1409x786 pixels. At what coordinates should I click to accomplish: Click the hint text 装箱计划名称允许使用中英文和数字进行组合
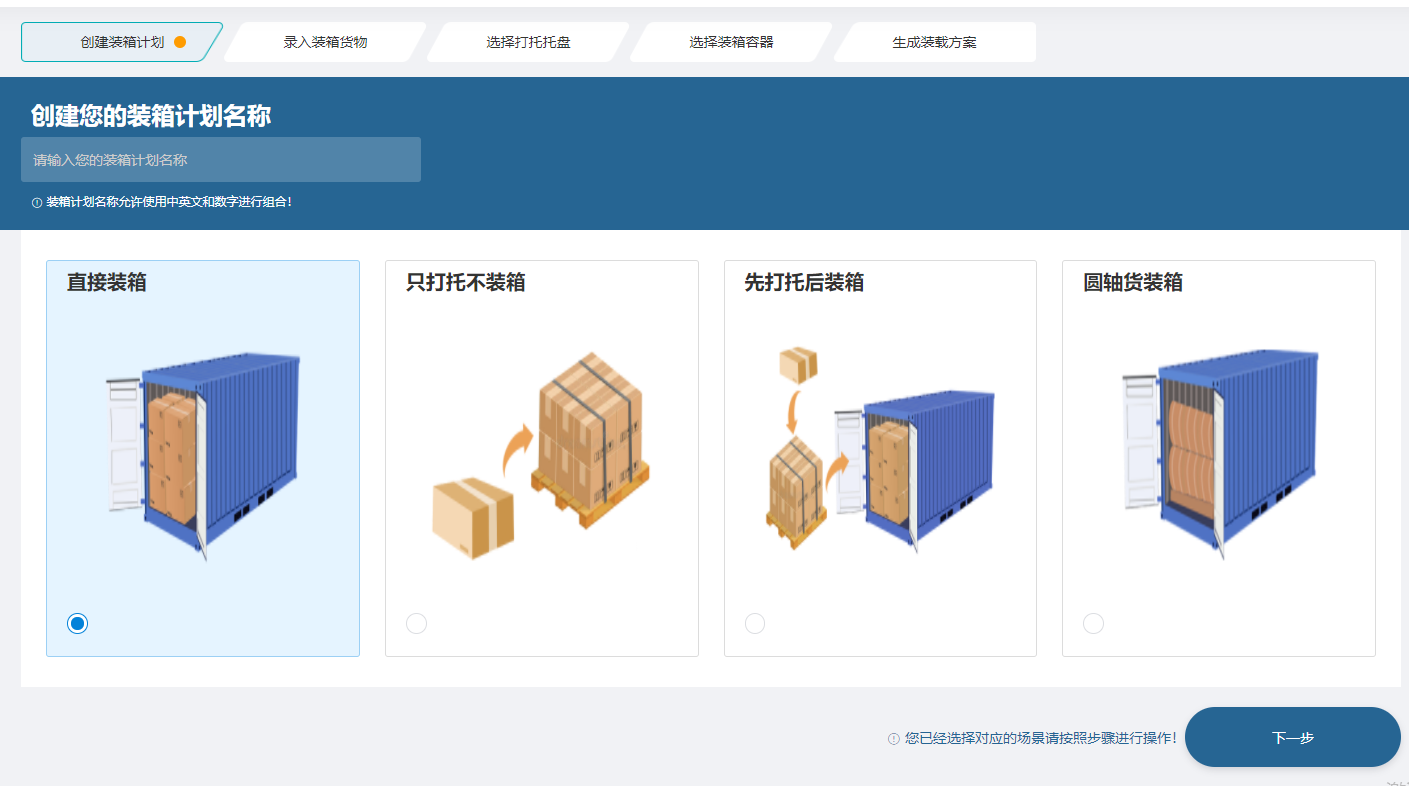click(169, 202)
